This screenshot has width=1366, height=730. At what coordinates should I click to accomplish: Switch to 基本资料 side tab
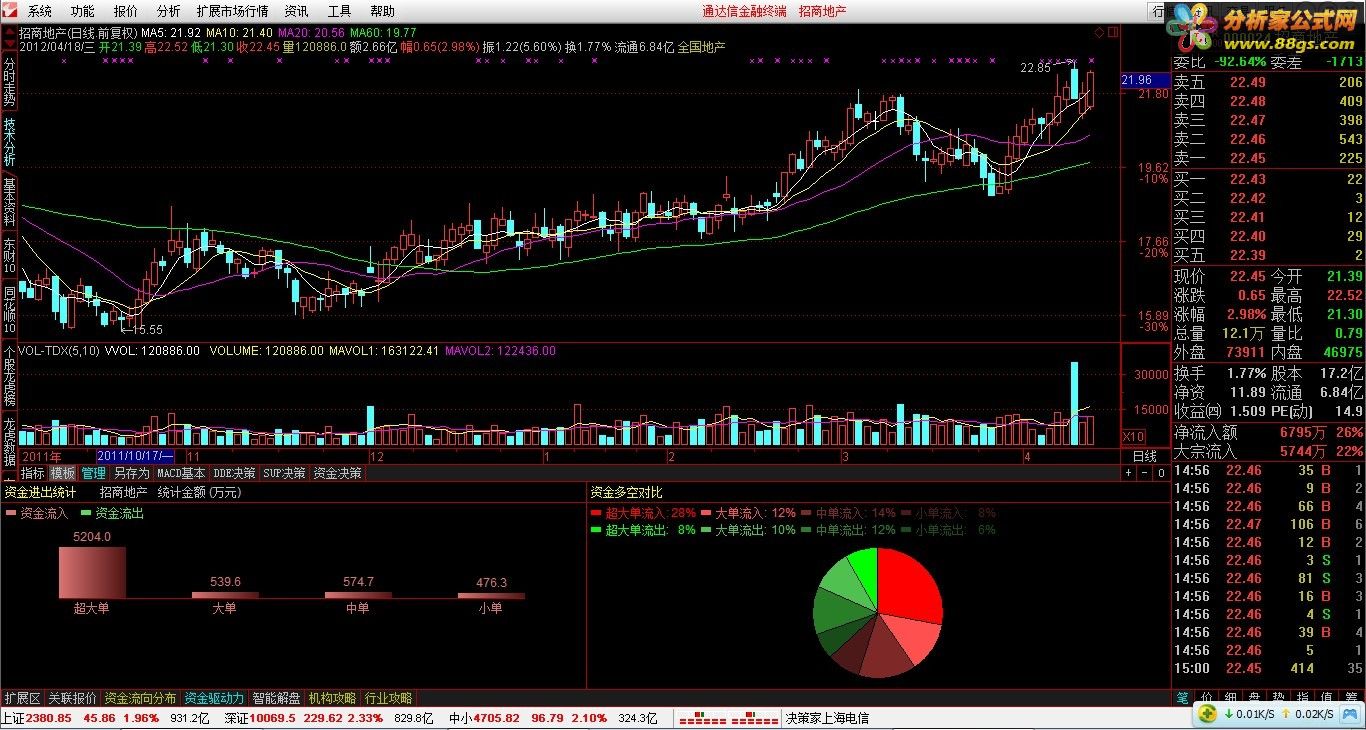coord(9,201)
